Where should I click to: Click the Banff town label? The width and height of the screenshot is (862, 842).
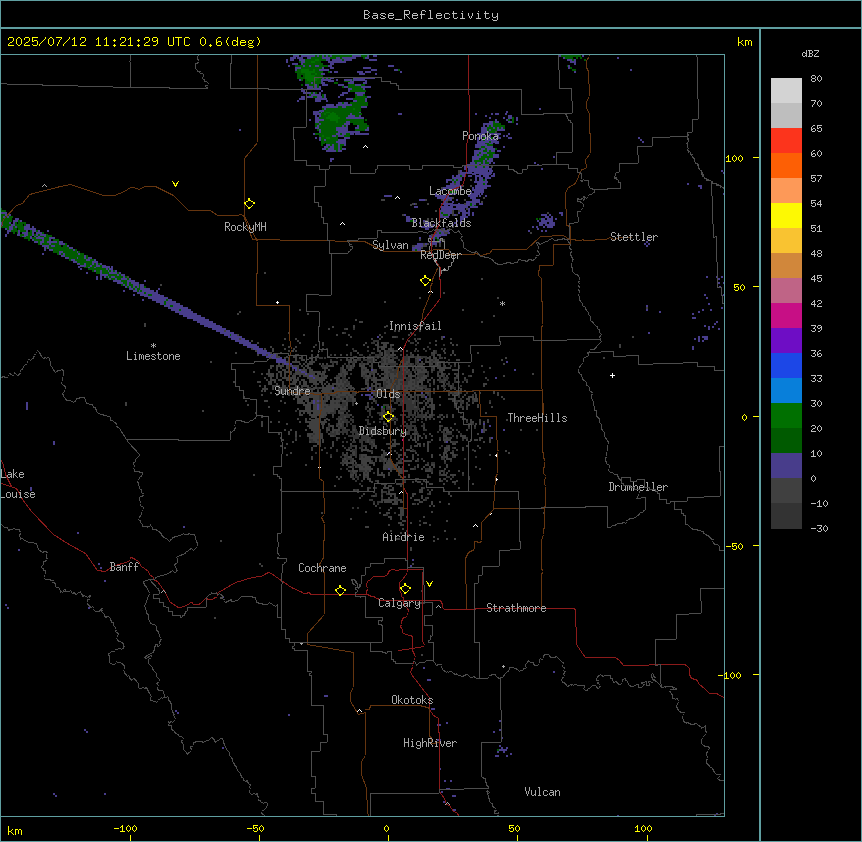[x=124, y=567]
